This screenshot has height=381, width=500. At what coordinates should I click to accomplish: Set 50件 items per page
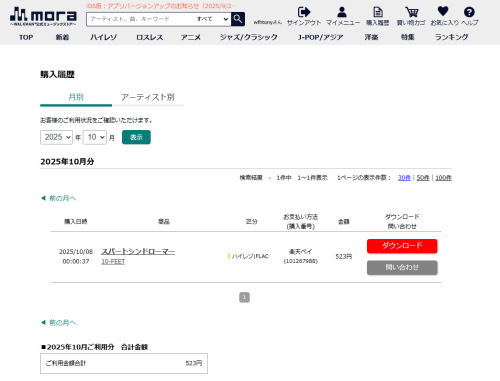pos(423,178)
